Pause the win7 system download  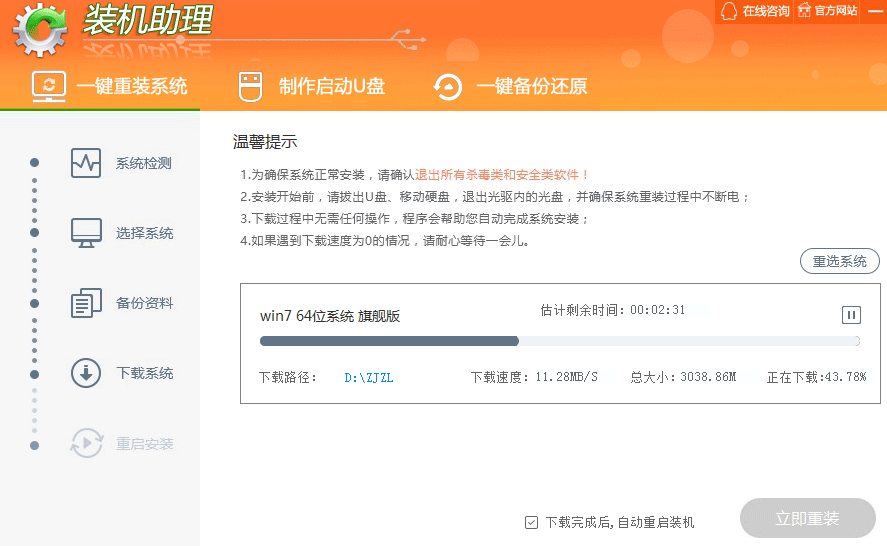(x=851, y=315)
